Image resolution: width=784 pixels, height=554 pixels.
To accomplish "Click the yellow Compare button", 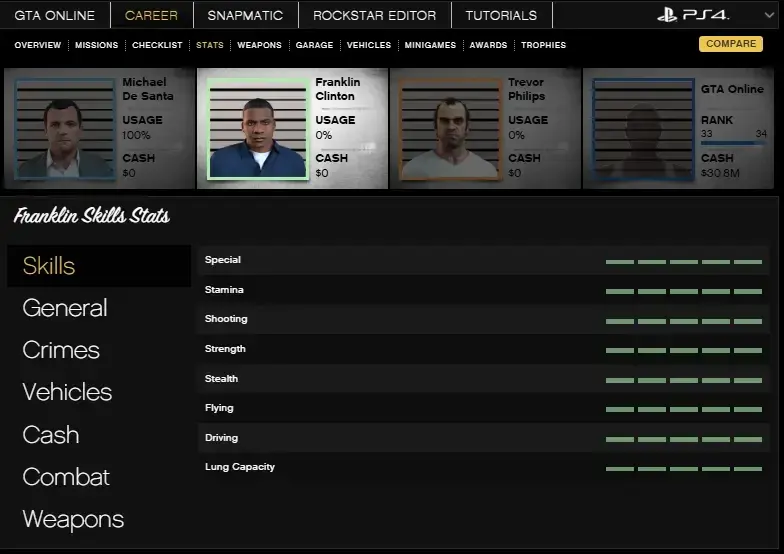I will (730, 44).
